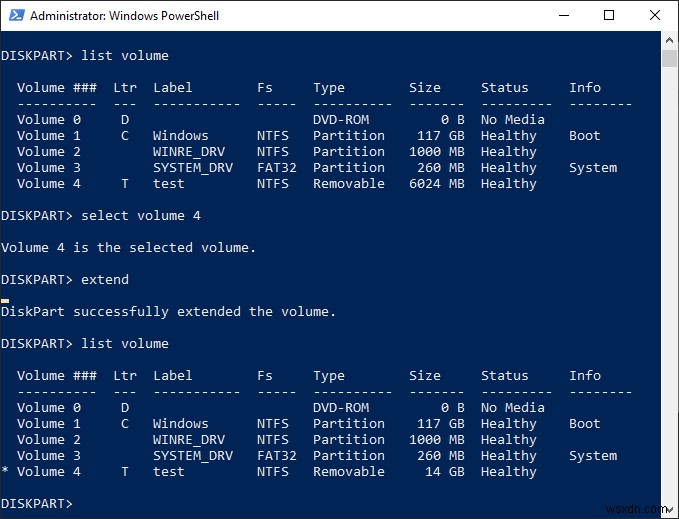Click '6024 MB' size in first table

(436, 184)
